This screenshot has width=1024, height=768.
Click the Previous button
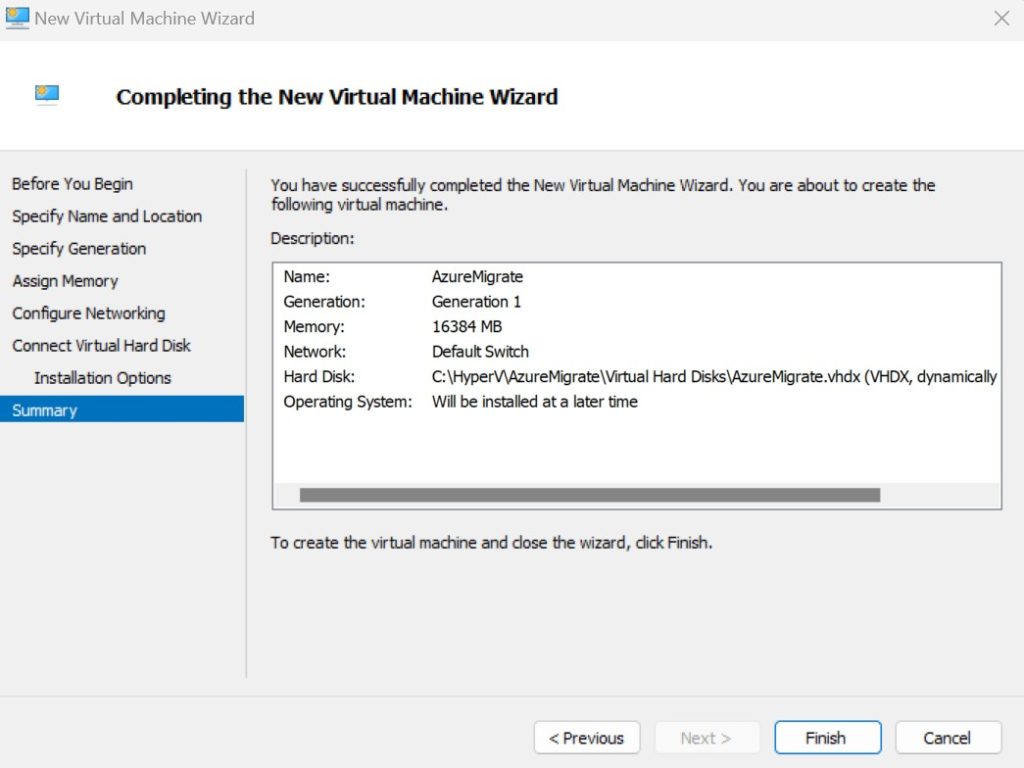tap(586, 738)
